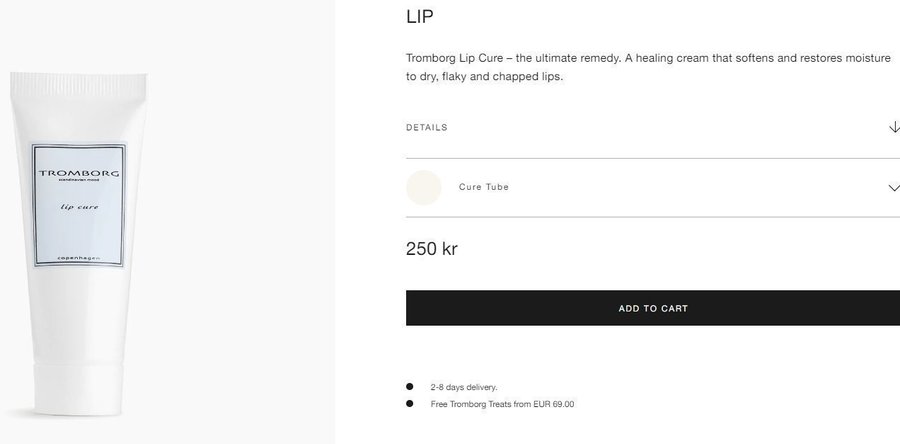
Task: Select the cream Cure Tube color swatch
Action: pyautogui.click(x=424, y=188)
